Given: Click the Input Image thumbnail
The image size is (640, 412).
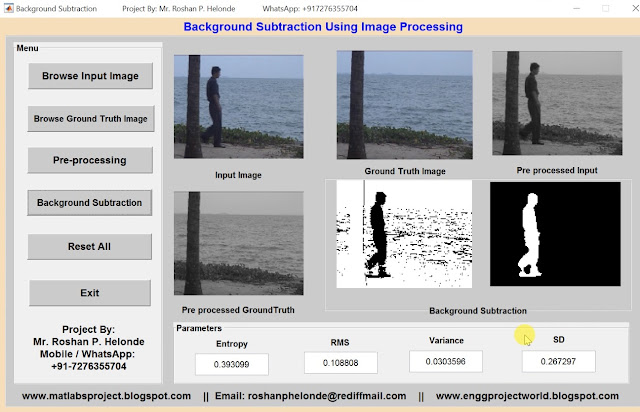Looking at the screenshot, I should pos(239,107).
